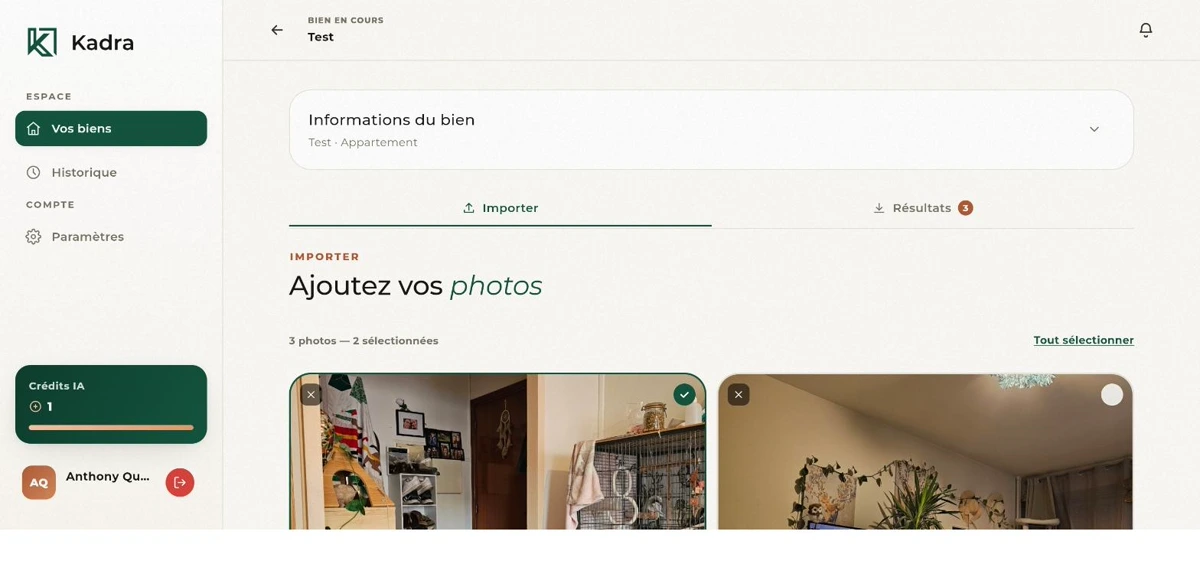Select the second photo circle
The height and width of the screenshot is (577, 1200).
[1112, 395]
